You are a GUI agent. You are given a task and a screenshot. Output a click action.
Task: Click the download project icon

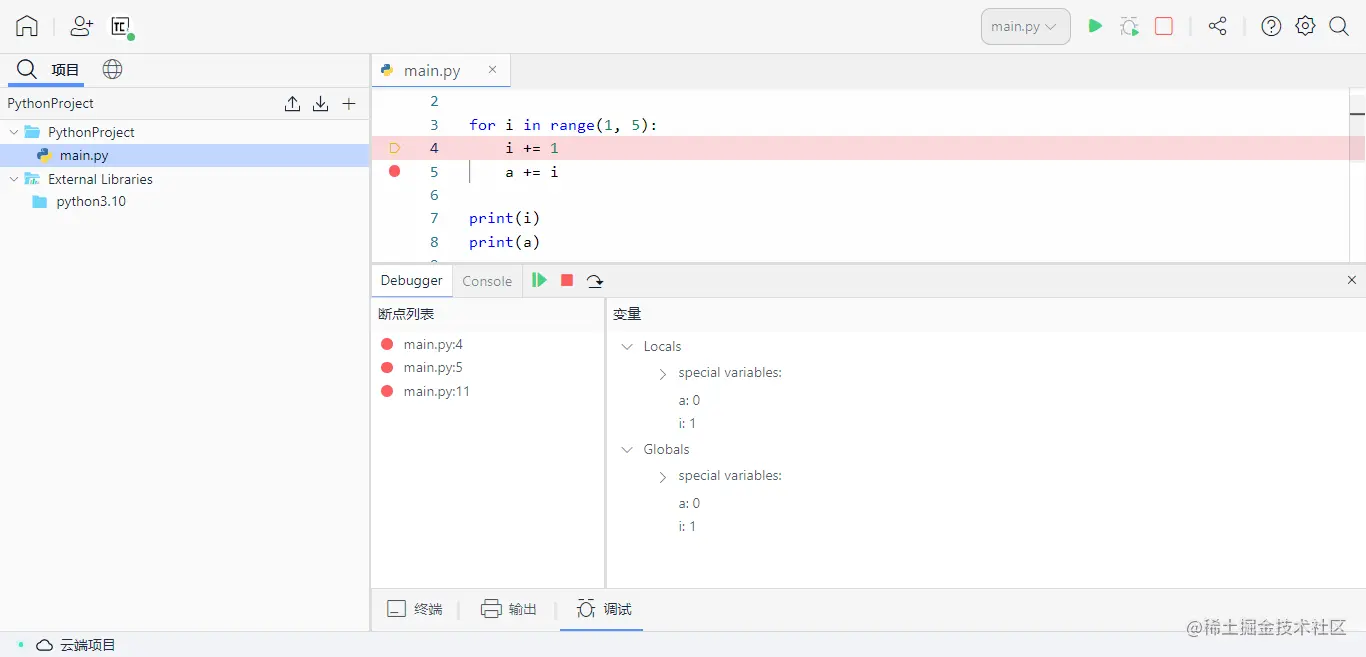pos(320,103)
